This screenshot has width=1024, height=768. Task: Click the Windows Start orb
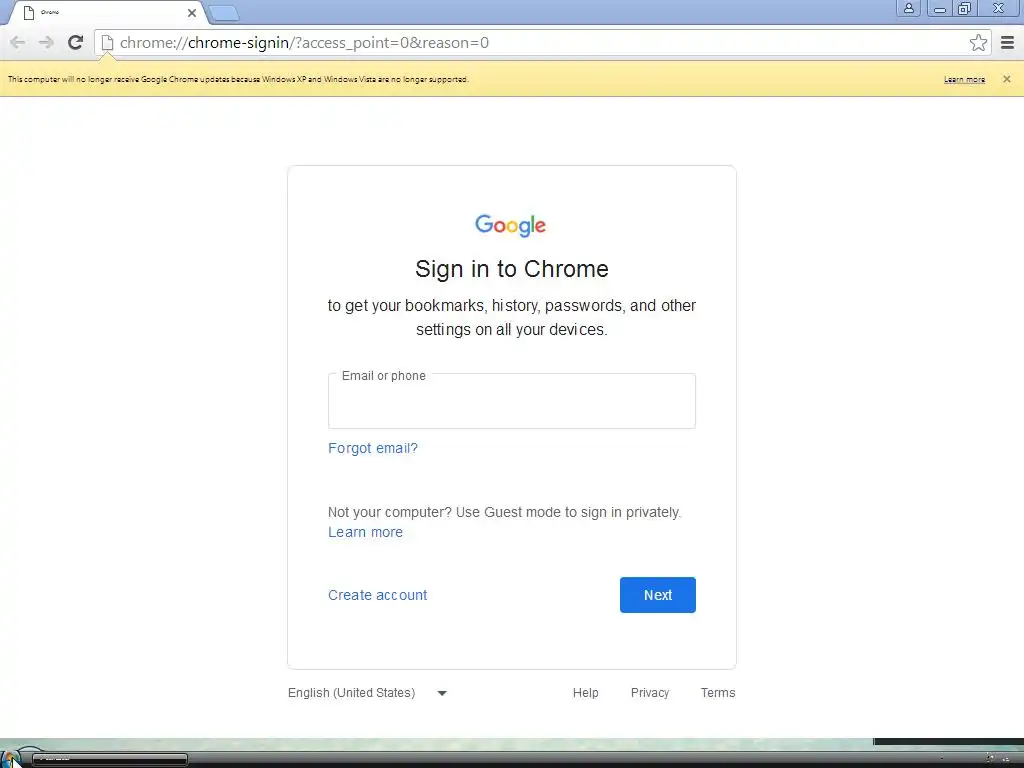tap(12, 758)
